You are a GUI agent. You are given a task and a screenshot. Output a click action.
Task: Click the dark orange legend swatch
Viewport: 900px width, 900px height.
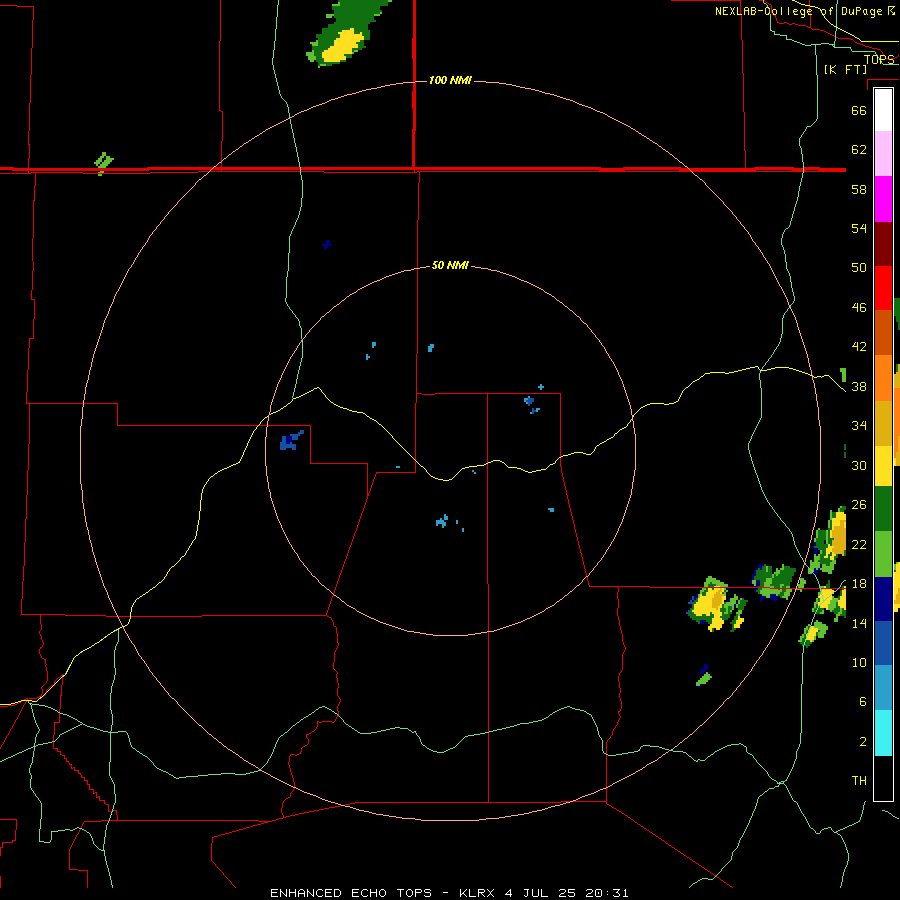point(883,333)
